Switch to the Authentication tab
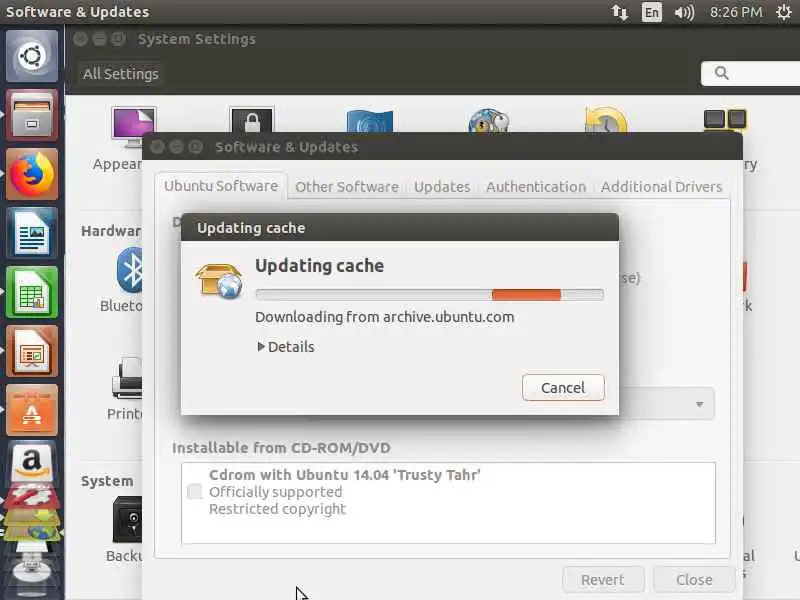 (x=536, y=187)
